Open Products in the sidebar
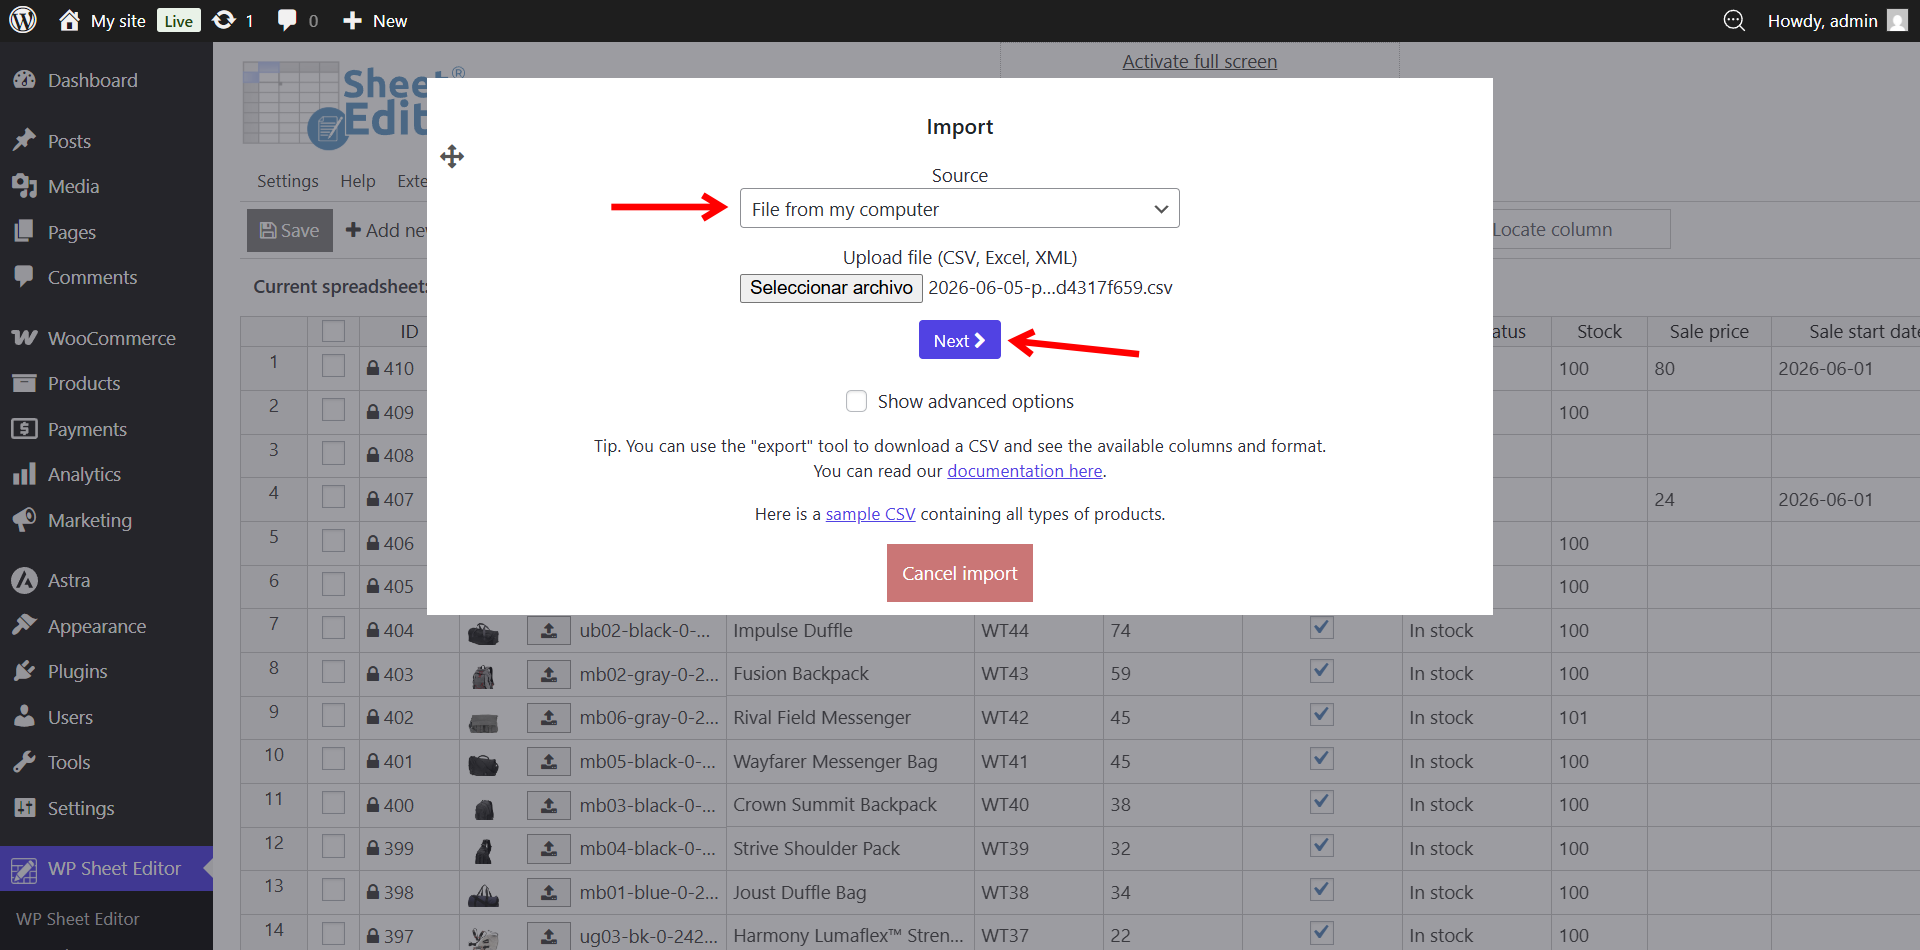Screen dimensions: 1920x950 (x=84, y=383)
